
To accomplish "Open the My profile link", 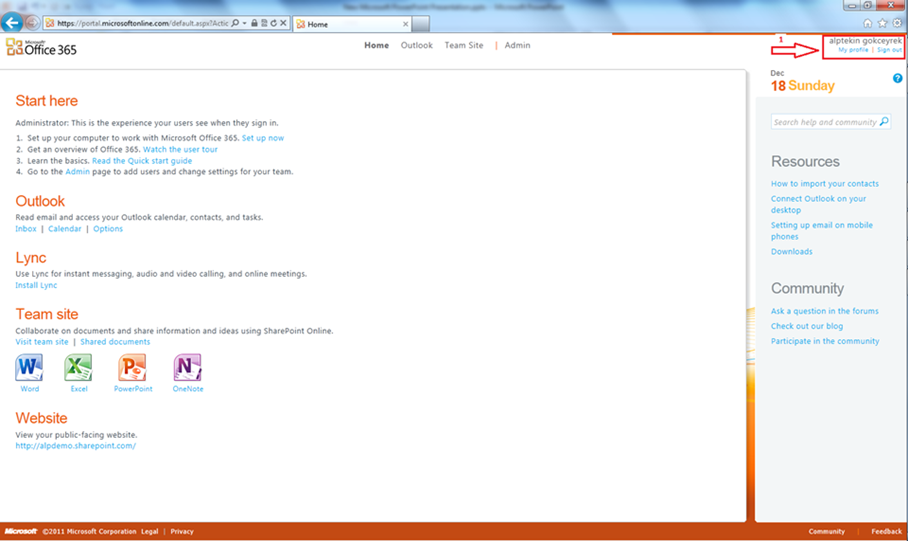I will pyautogui.click(x=853, y=50).
